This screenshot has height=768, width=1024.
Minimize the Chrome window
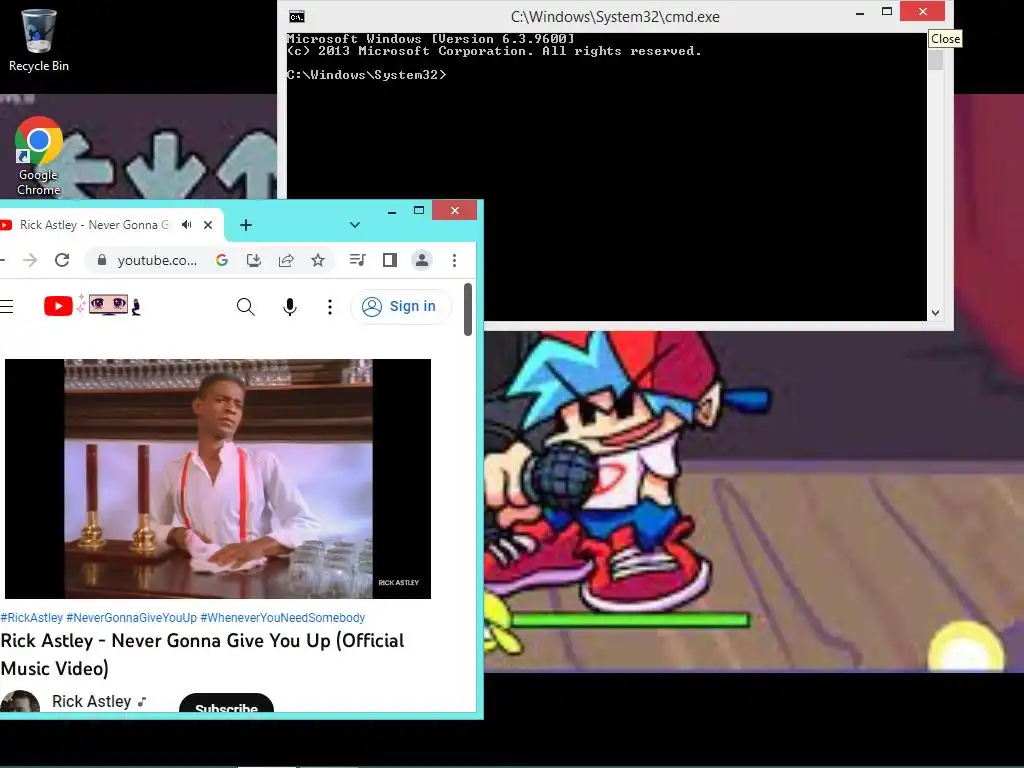click(x=392, y=212)
